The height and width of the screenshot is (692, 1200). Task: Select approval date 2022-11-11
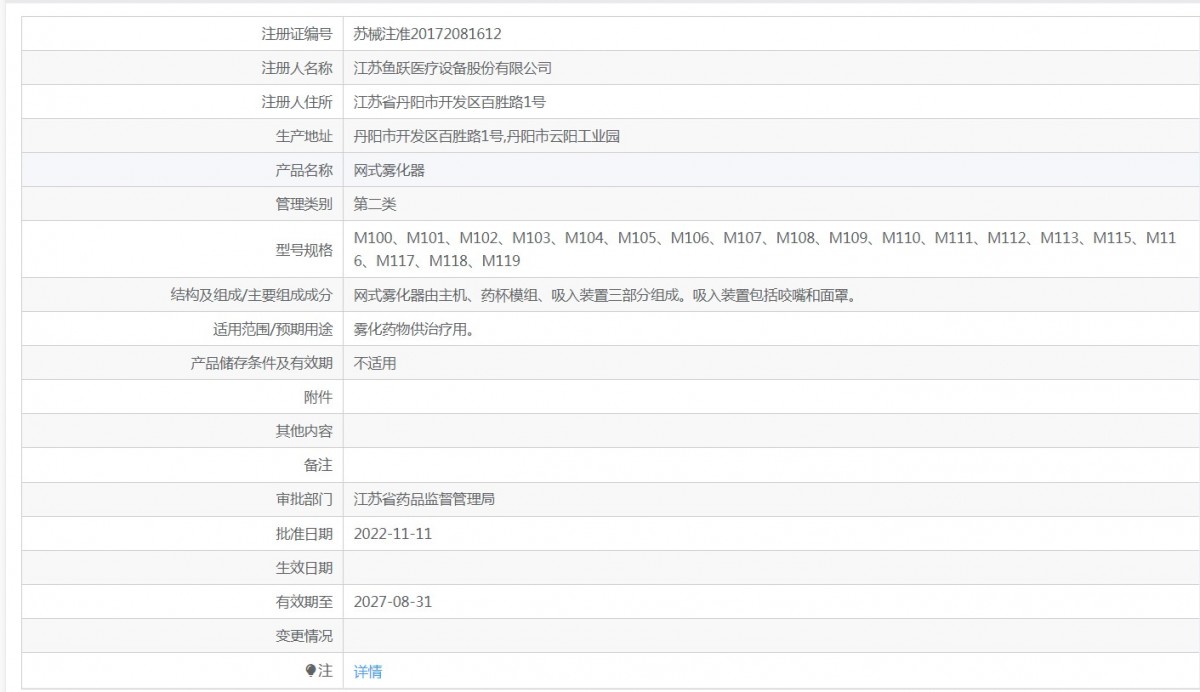[x=393, y=534]
